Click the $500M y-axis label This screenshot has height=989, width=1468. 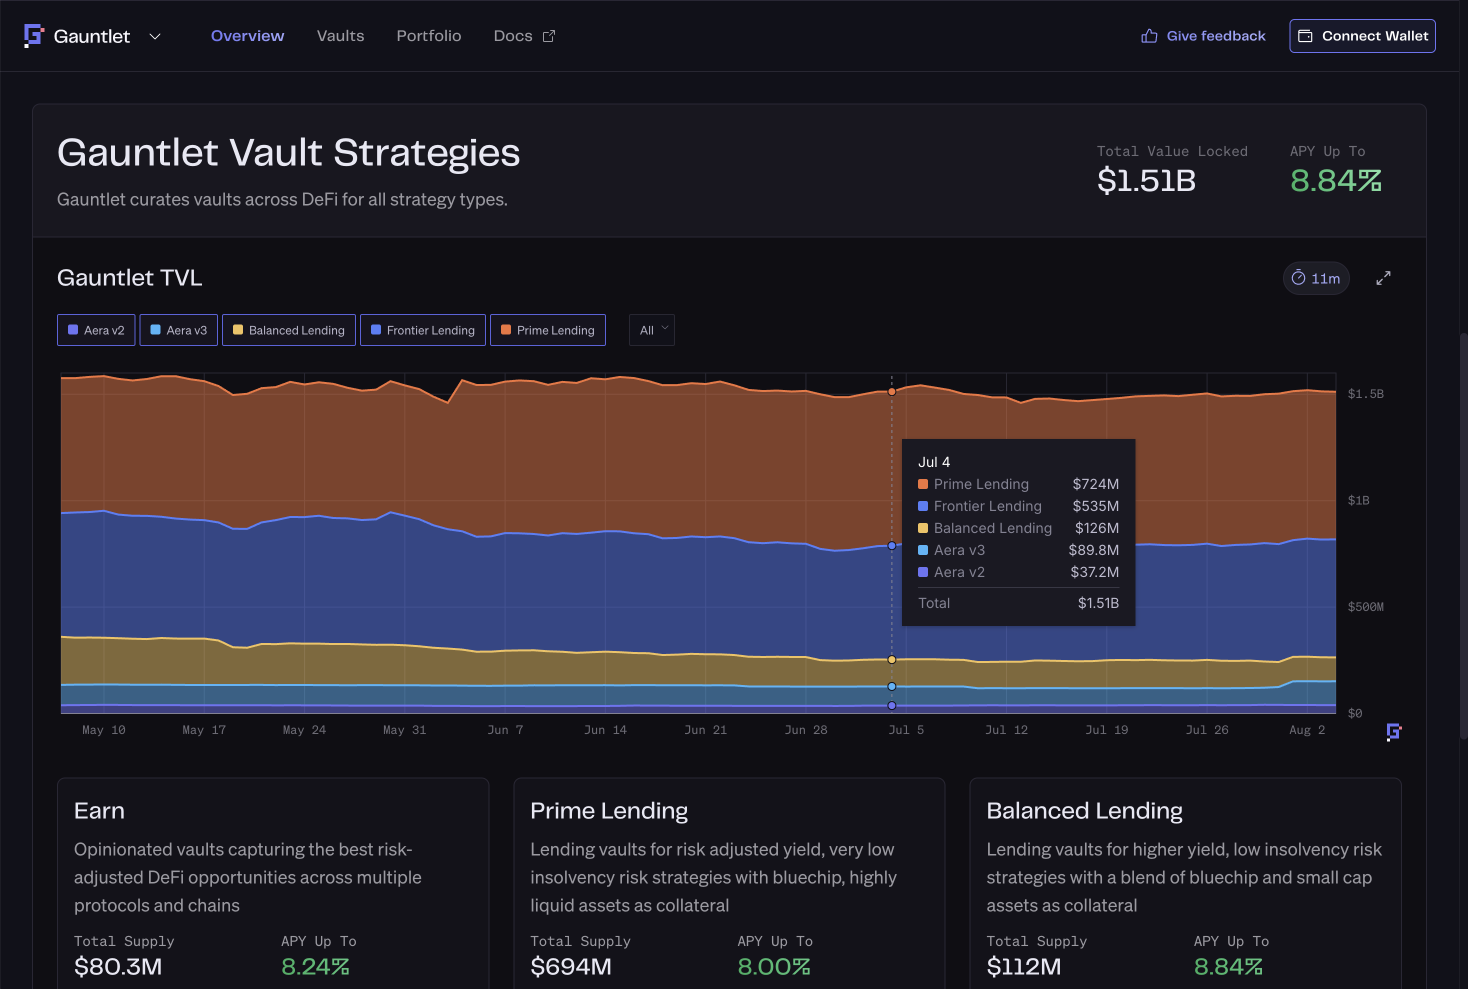[1366, 607]
